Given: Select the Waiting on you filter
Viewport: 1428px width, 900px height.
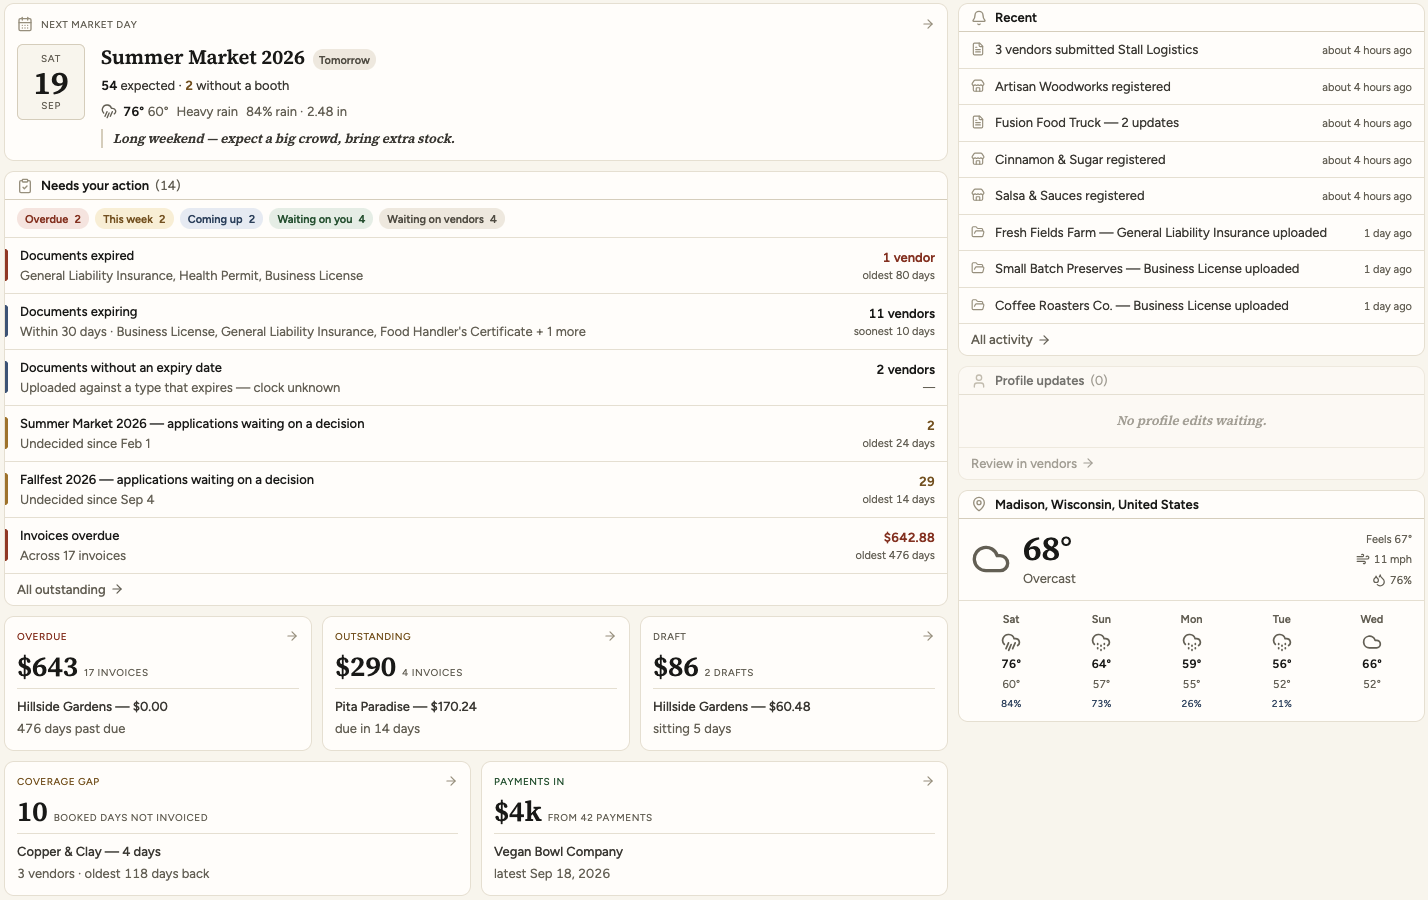Looking at the screenshot, I should tap(321, 219).
